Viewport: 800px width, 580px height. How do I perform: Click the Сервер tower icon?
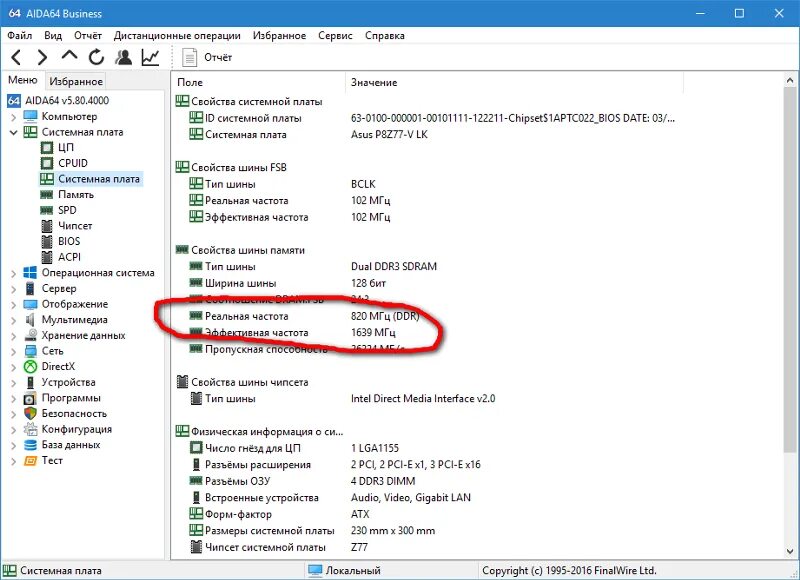(x=30, y=288)
